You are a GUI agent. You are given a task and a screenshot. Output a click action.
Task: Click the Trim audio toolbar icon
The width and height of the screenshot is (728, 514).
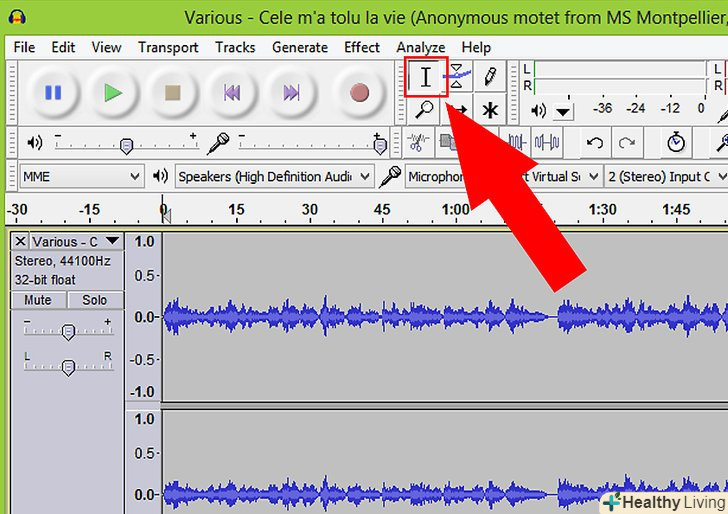(516, 143)
